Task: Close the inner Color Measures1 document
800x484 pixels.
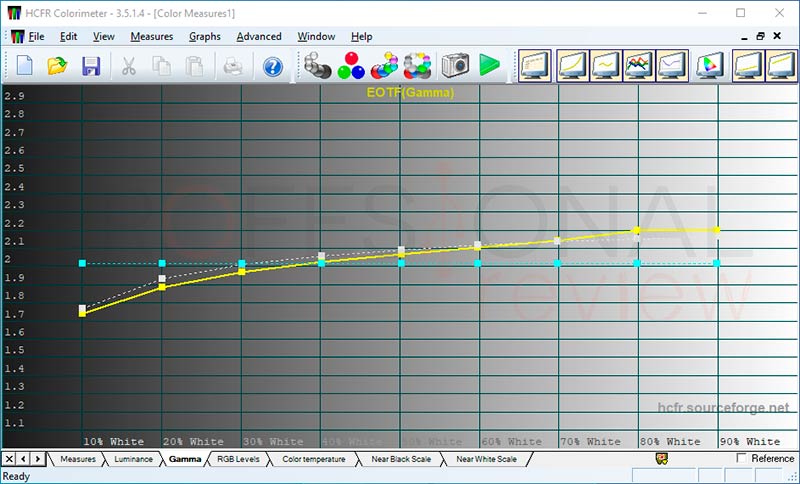Action: 777,36
